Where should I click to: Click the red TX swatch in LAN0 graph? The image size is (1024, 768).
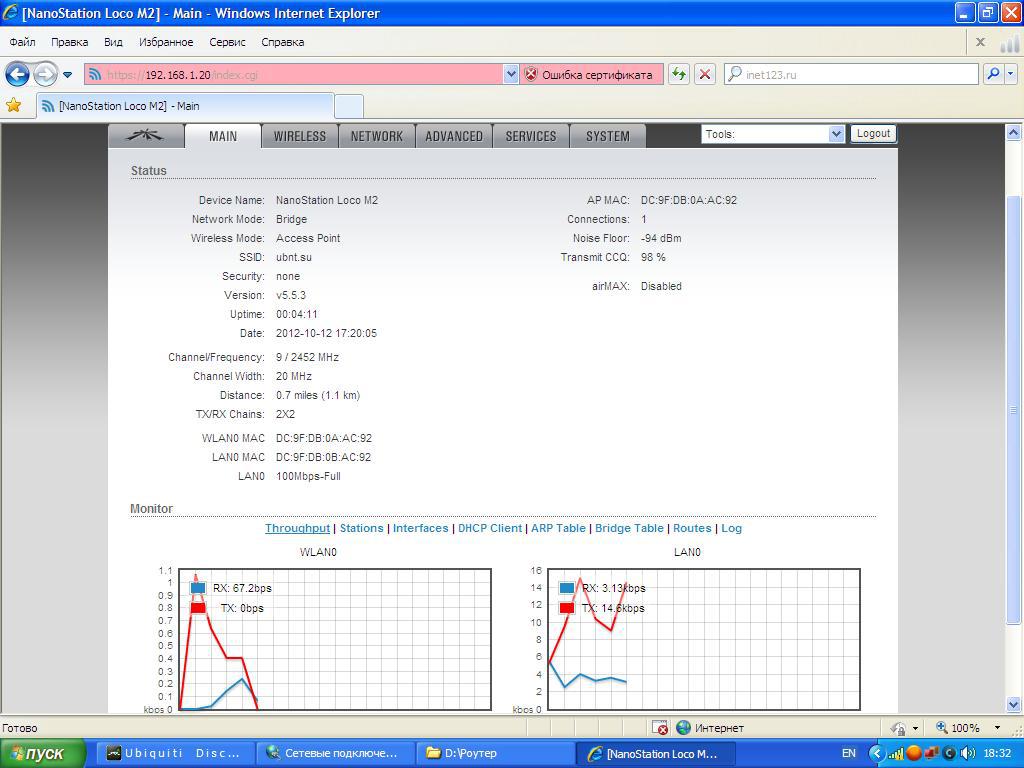(x=567, y=608)
